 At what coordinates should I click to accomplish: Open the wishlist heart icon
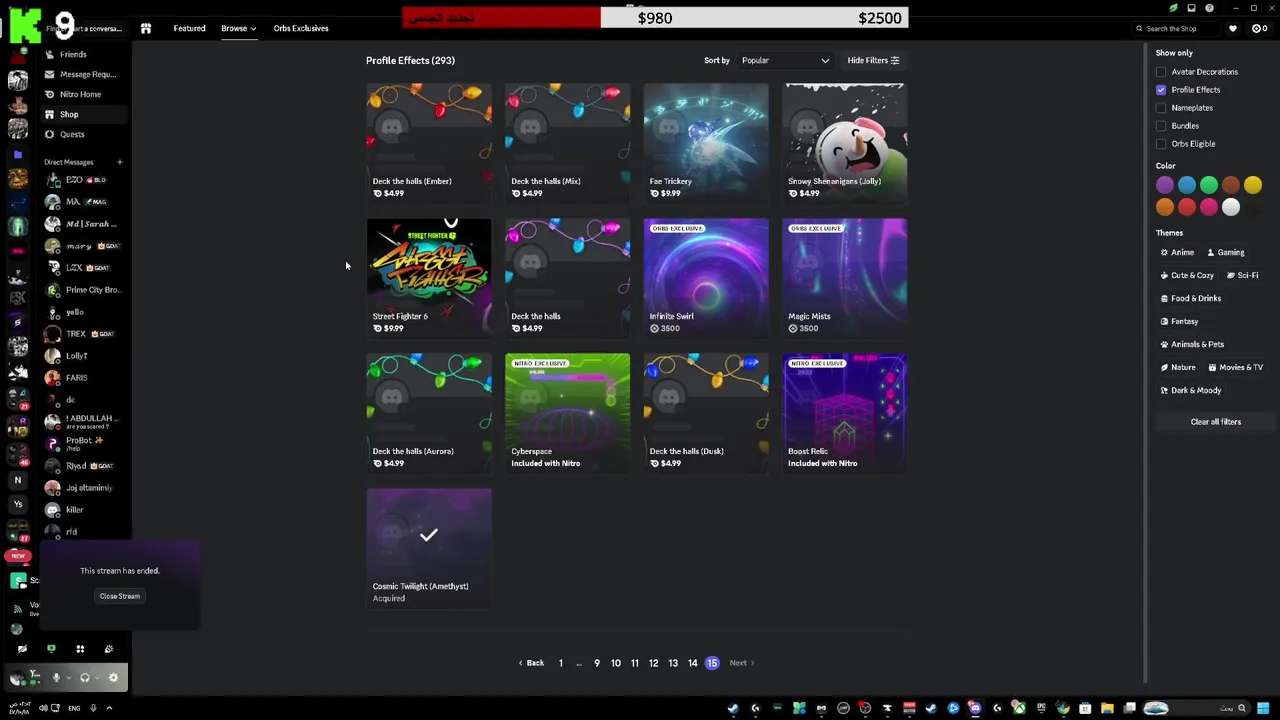[x=1233, y=29]
